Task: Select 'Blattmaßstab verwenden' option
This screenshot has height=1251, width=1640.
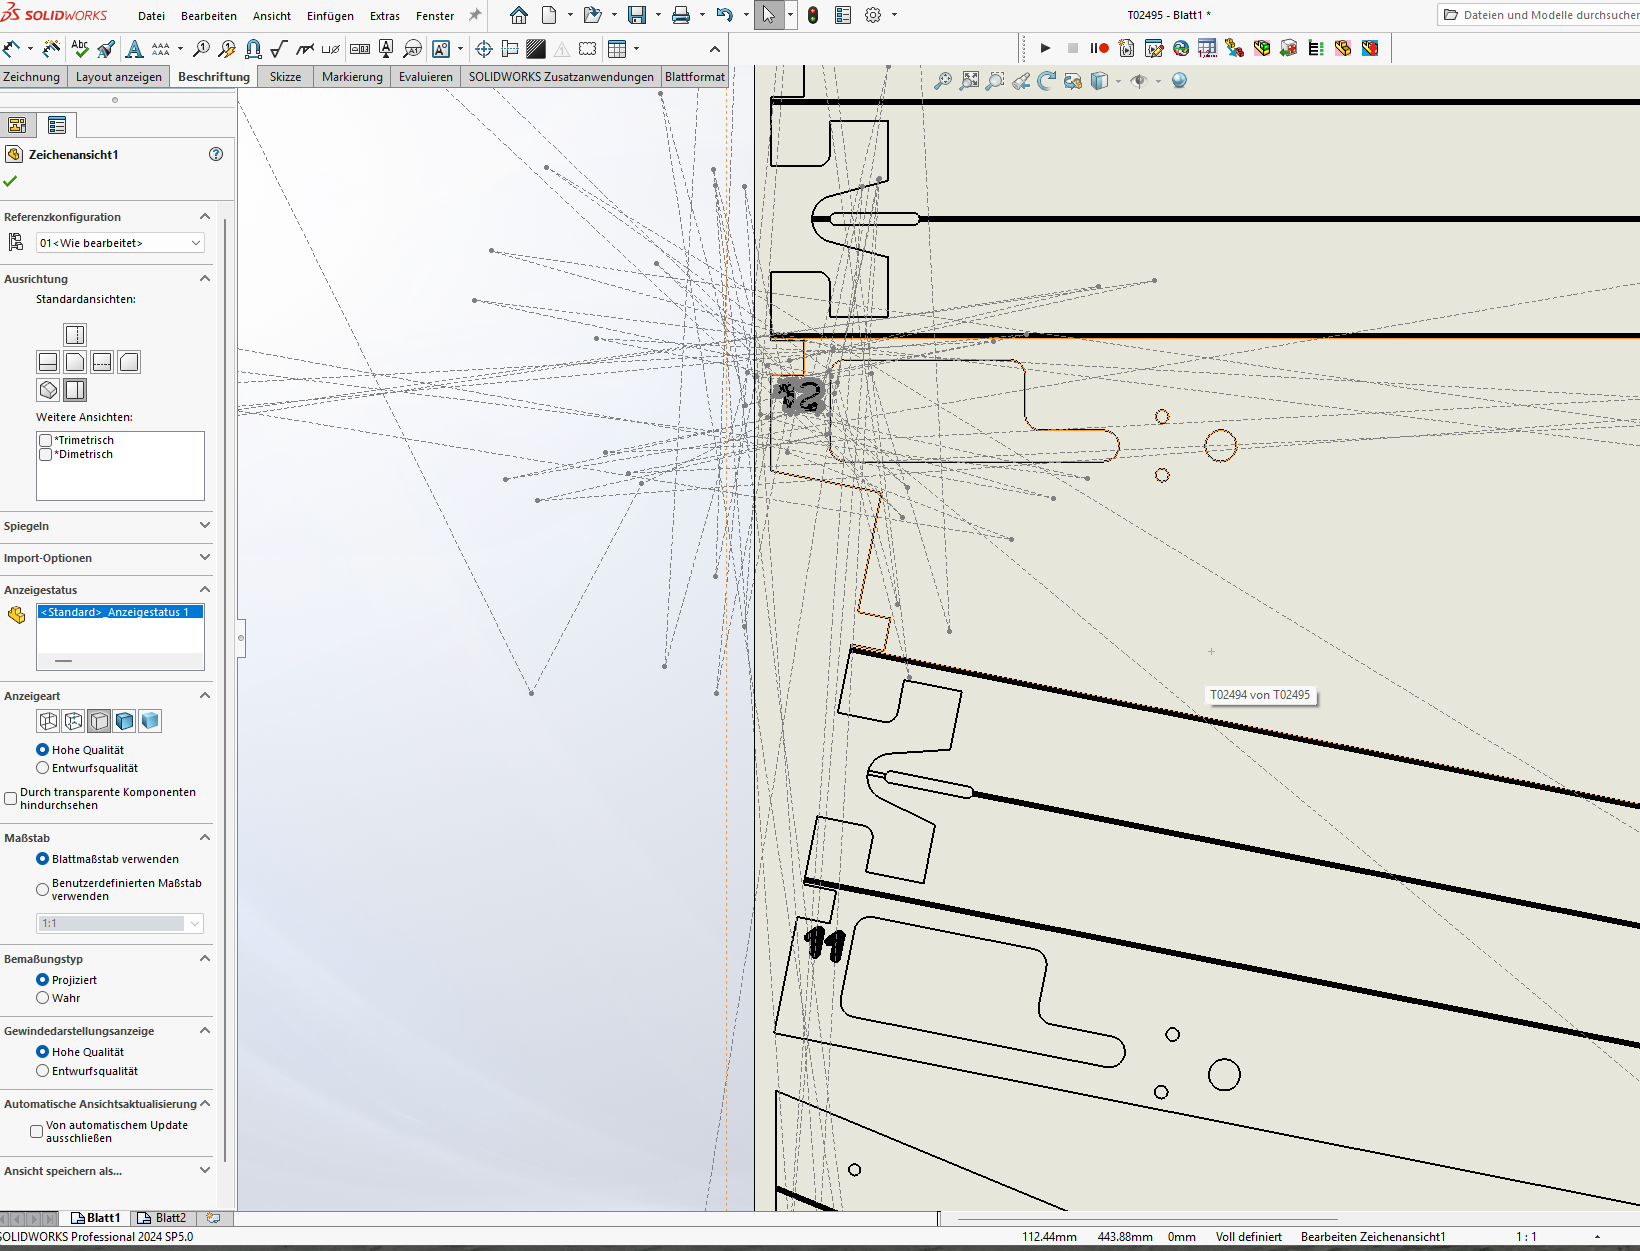Action: 42,859
